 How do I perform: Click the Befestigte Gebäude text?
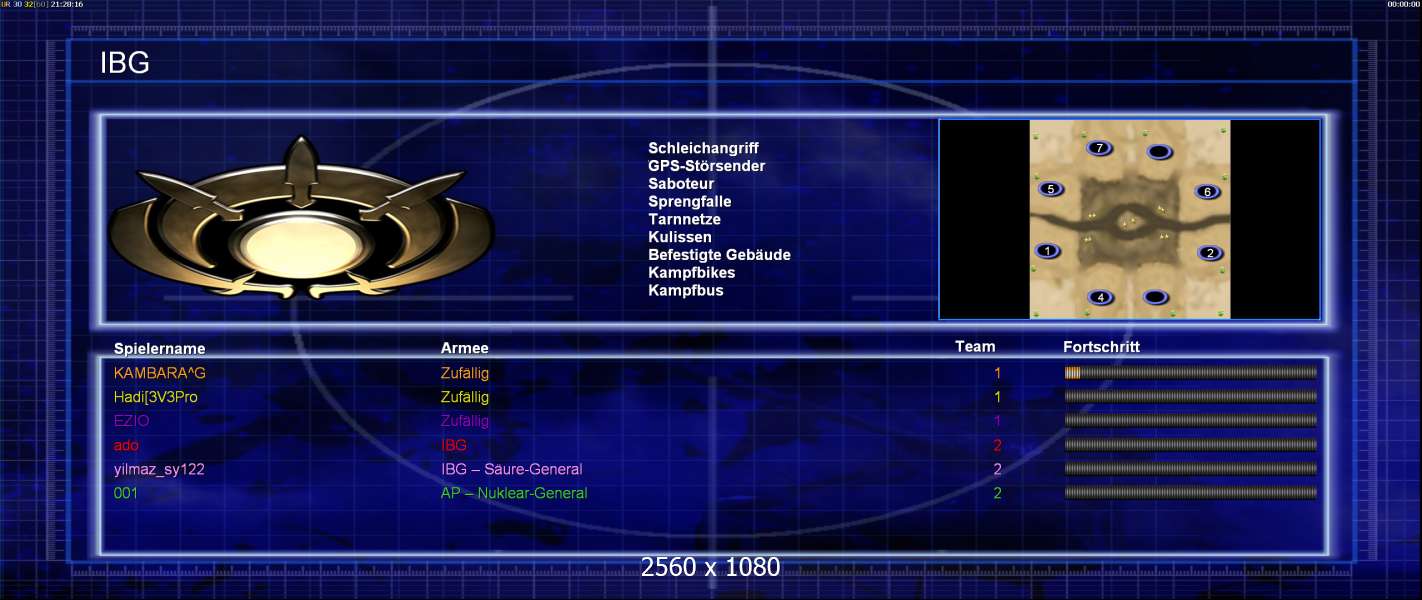[719, 255]
